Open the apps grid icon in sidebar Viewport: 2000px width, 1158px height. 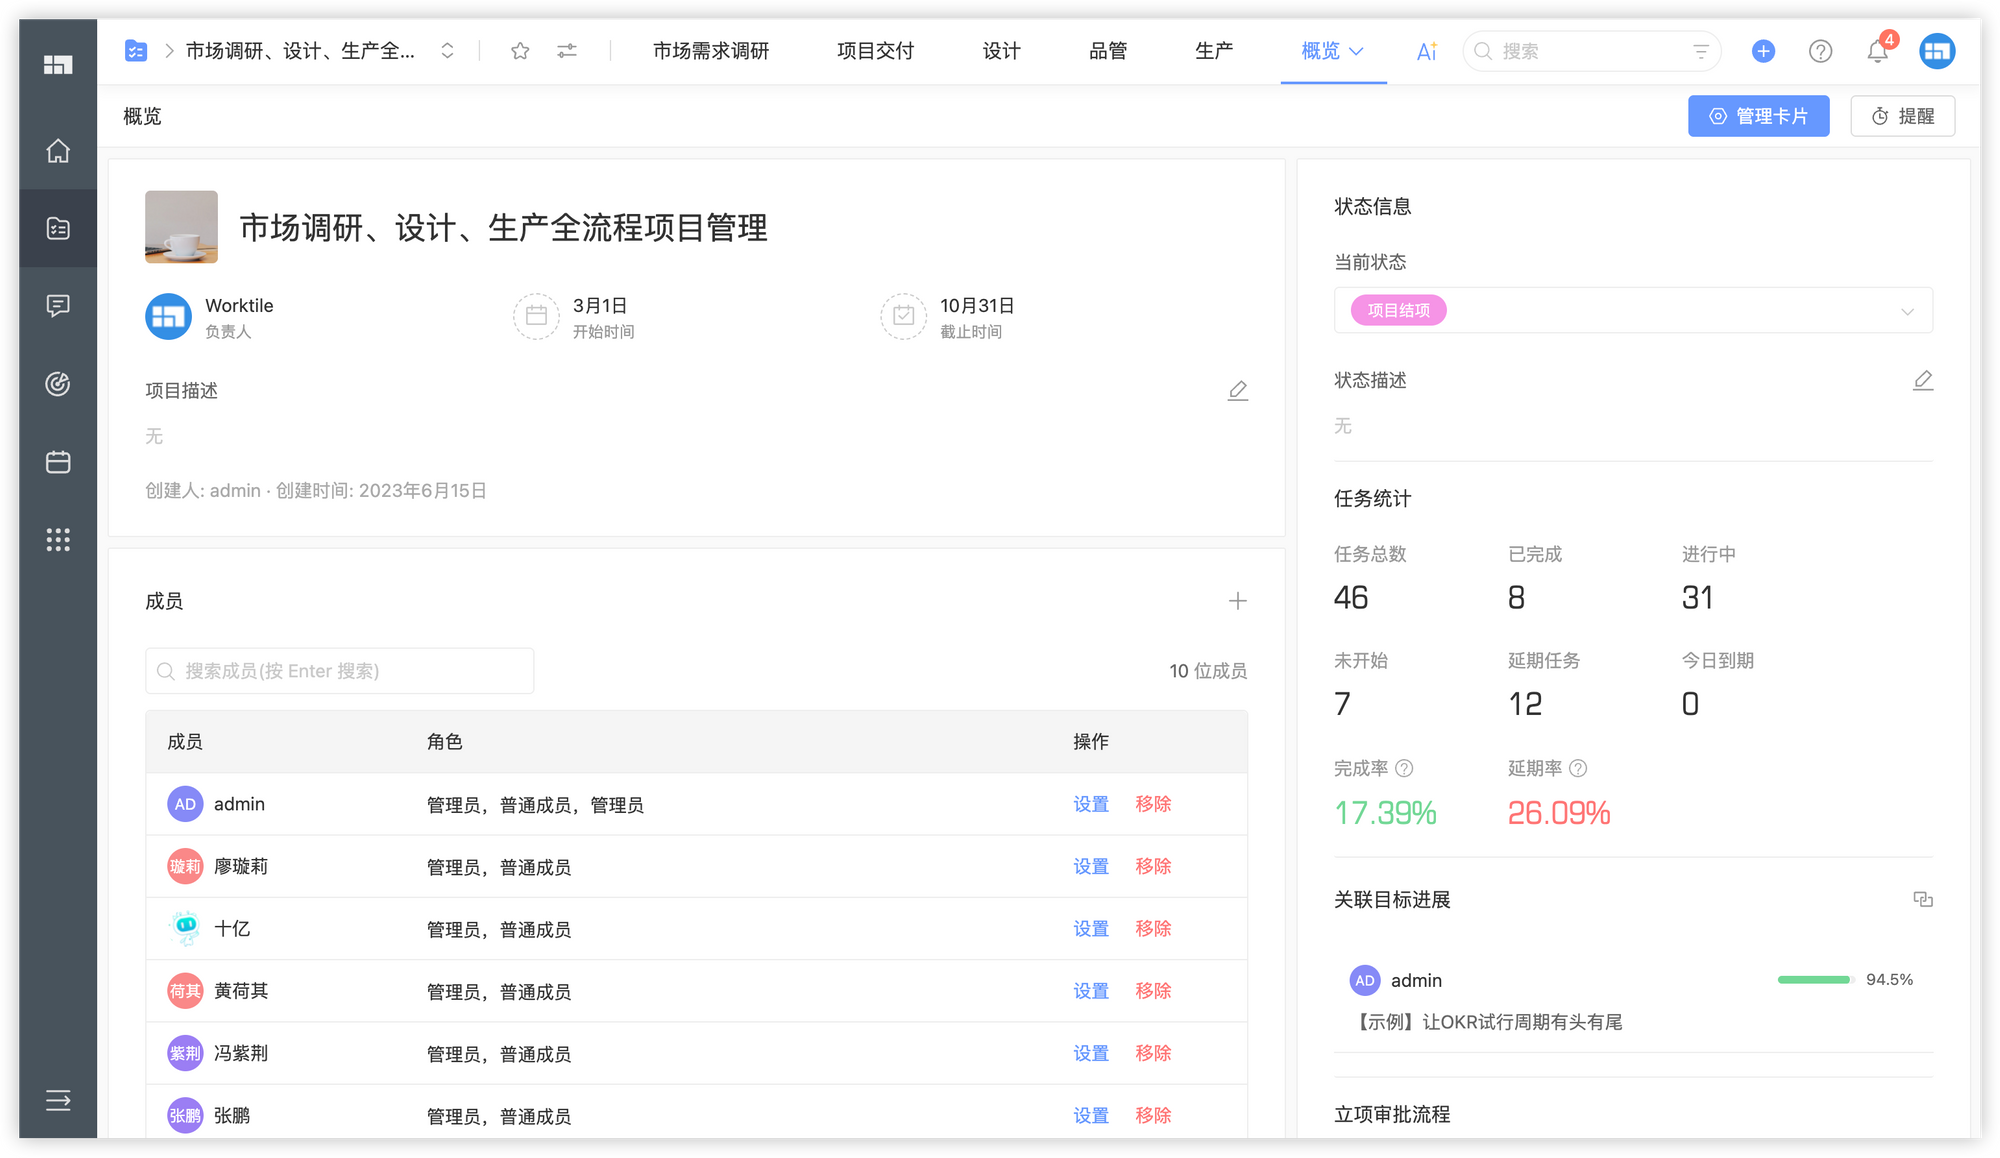click(58, 540)
